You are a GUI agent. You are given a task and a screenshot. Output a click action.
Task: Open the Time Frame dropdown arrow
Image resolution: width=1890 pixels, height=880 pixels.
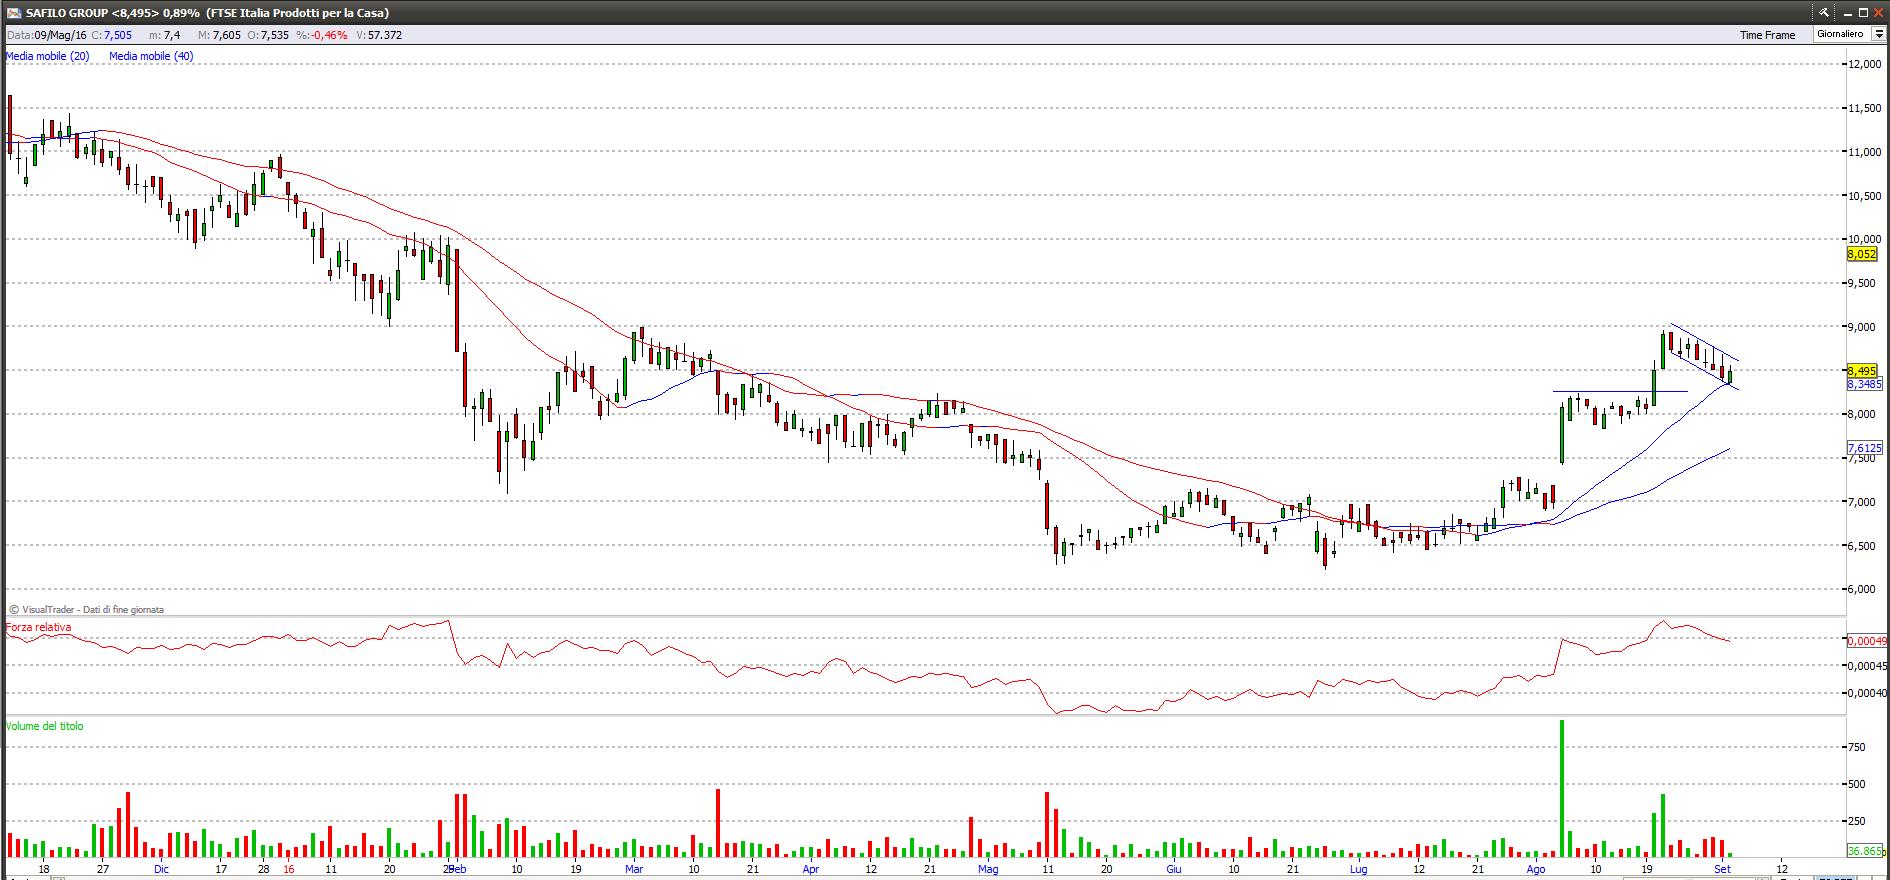click(x=1879, y=34)
